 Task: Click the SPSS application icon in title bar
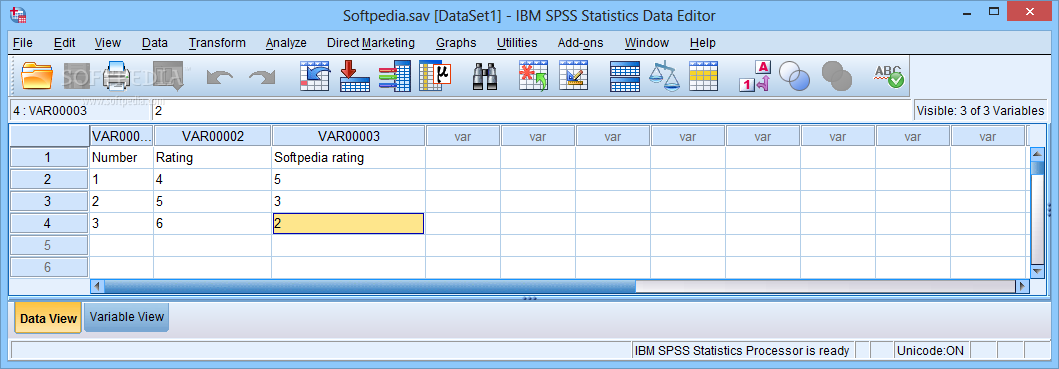(19, 15)
